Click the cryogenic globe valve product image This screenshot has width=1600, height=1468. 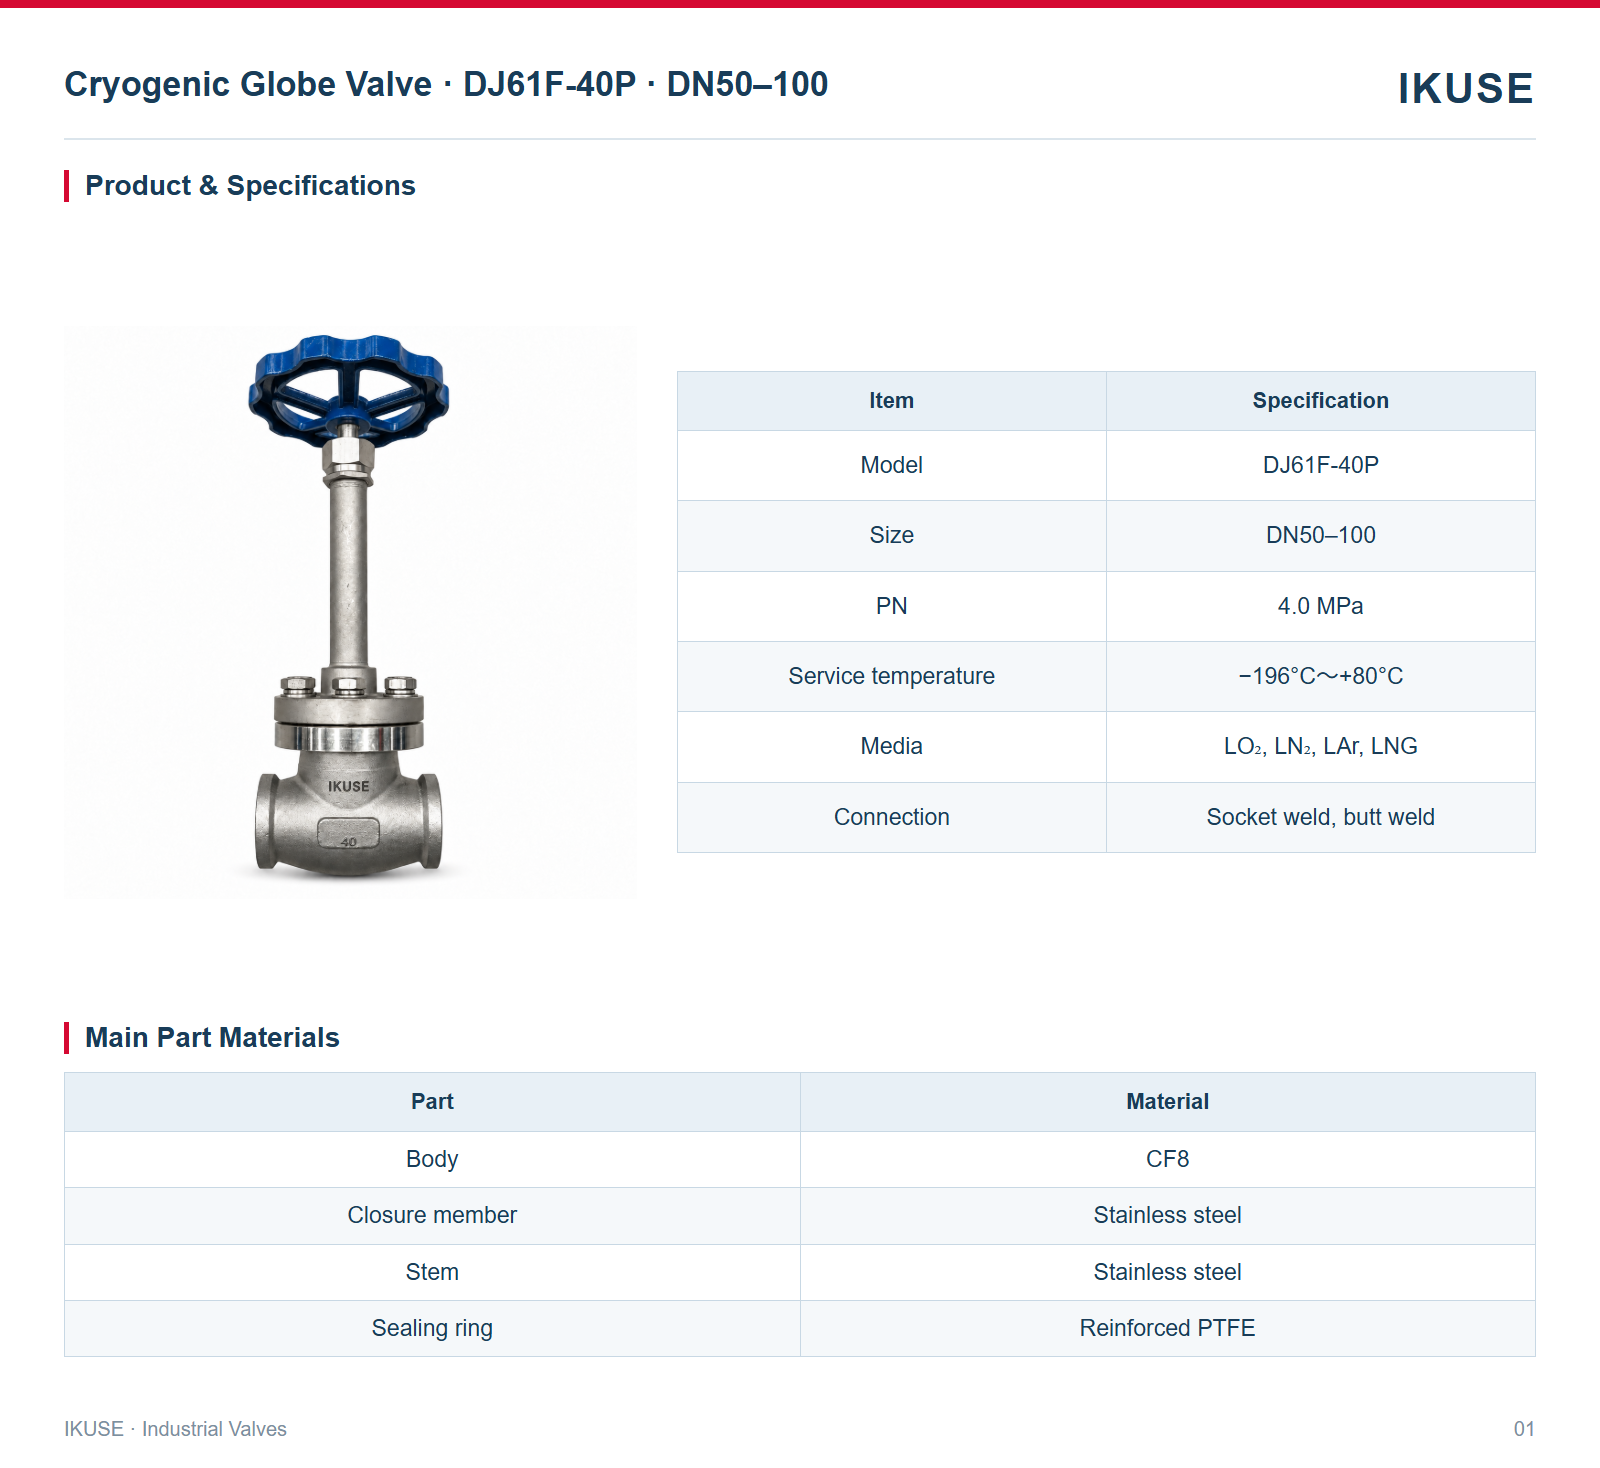pyautogui.click(x=350, y=612)
